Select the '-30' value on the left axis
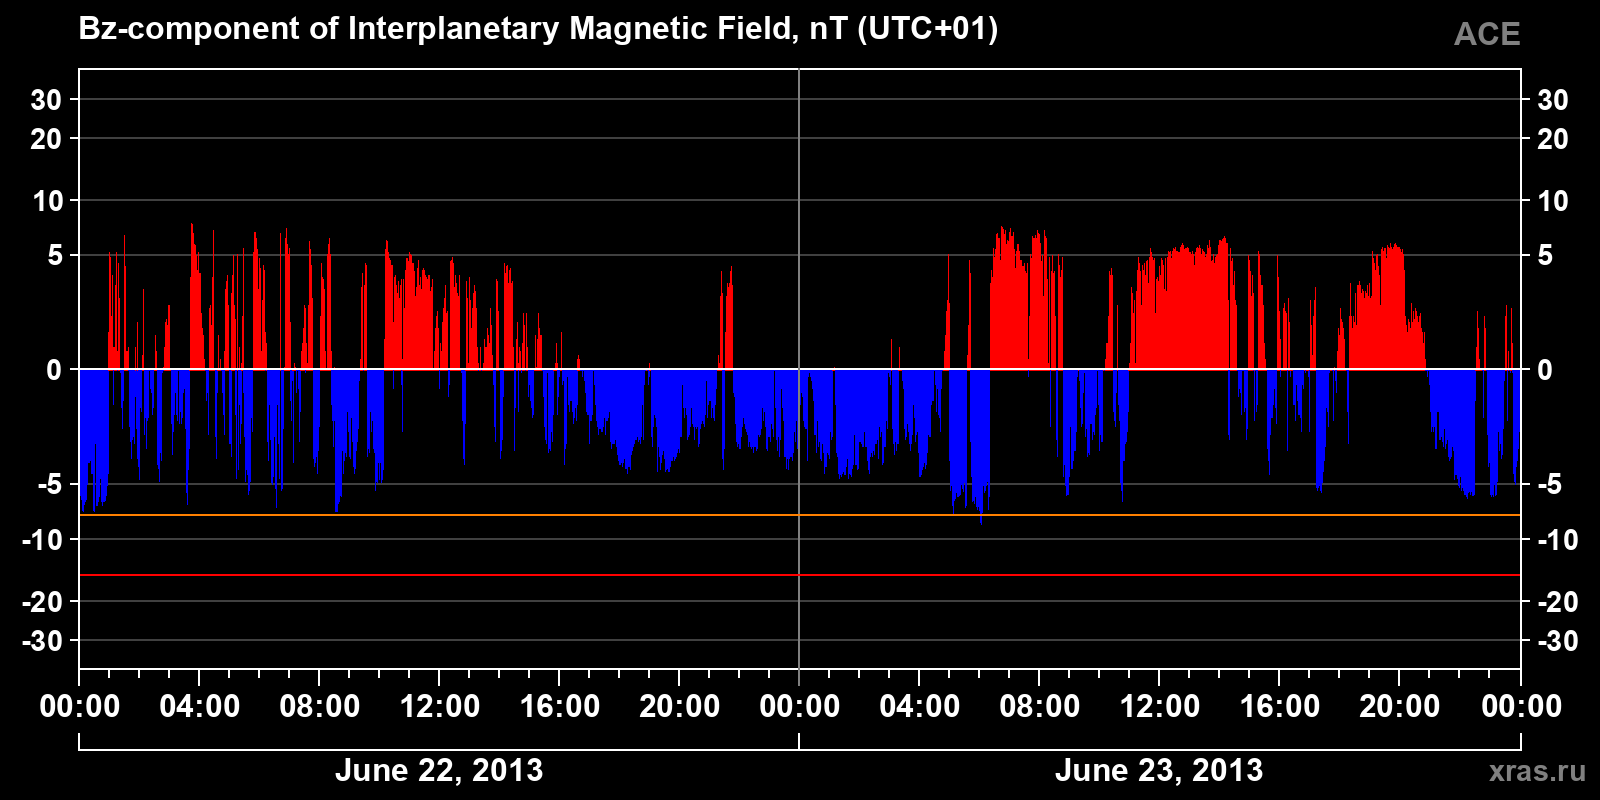 (x=43, y=641)
